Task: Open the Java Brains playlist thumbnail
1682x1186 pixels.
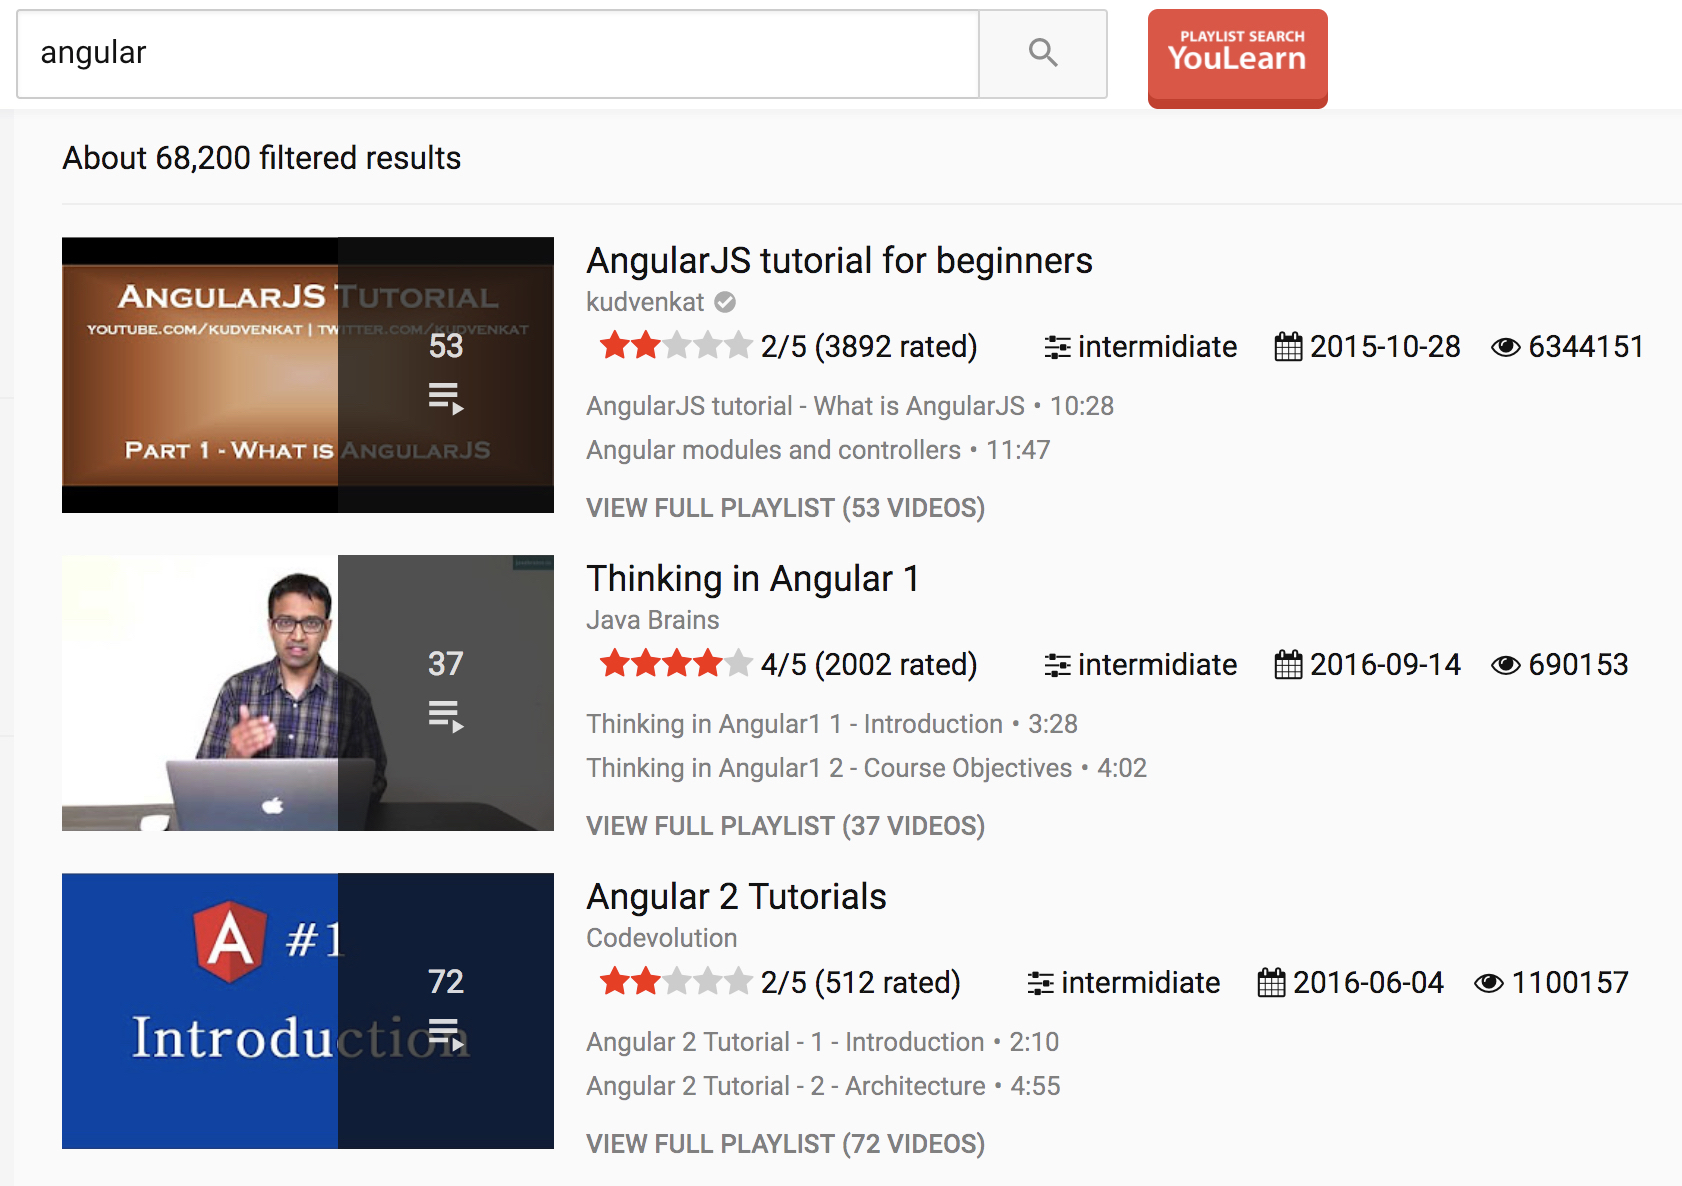Action: tap(308, 693)
